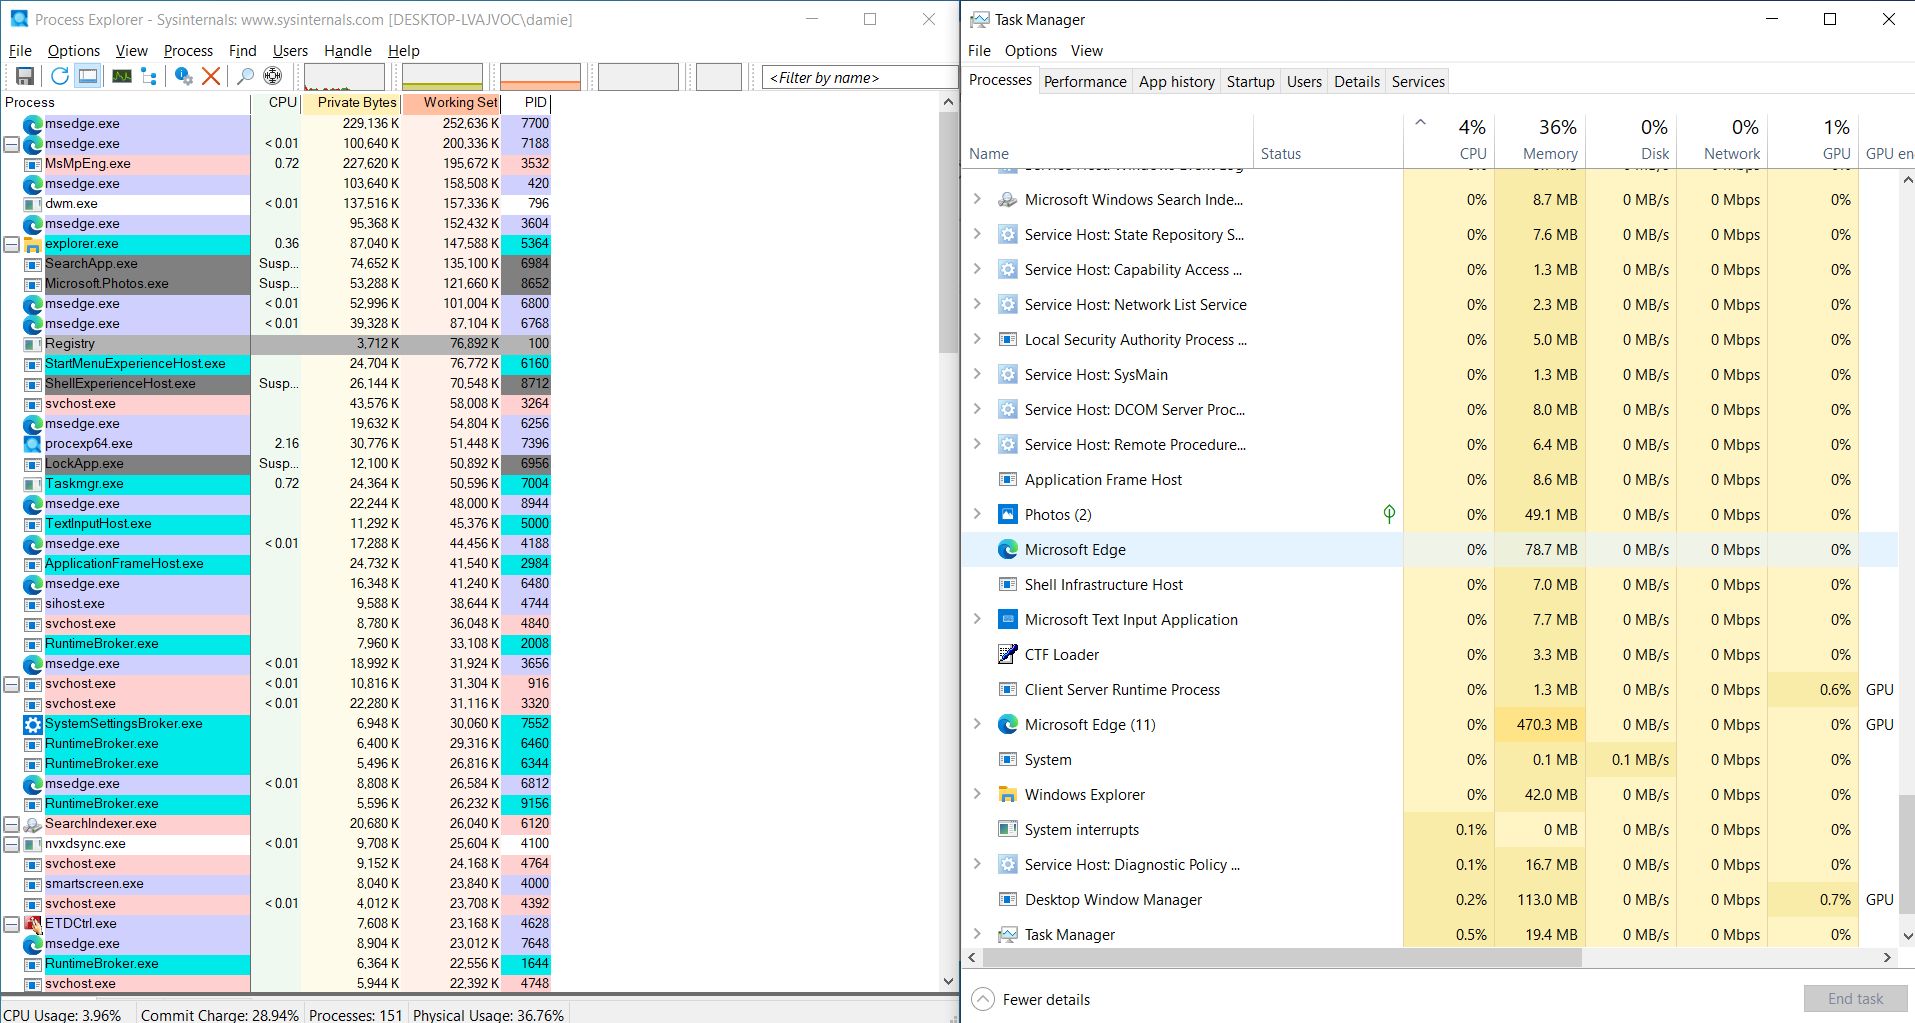
Task: Click the SystemSettingsBroker.exe gear icon
Action: tap(33, 724)
